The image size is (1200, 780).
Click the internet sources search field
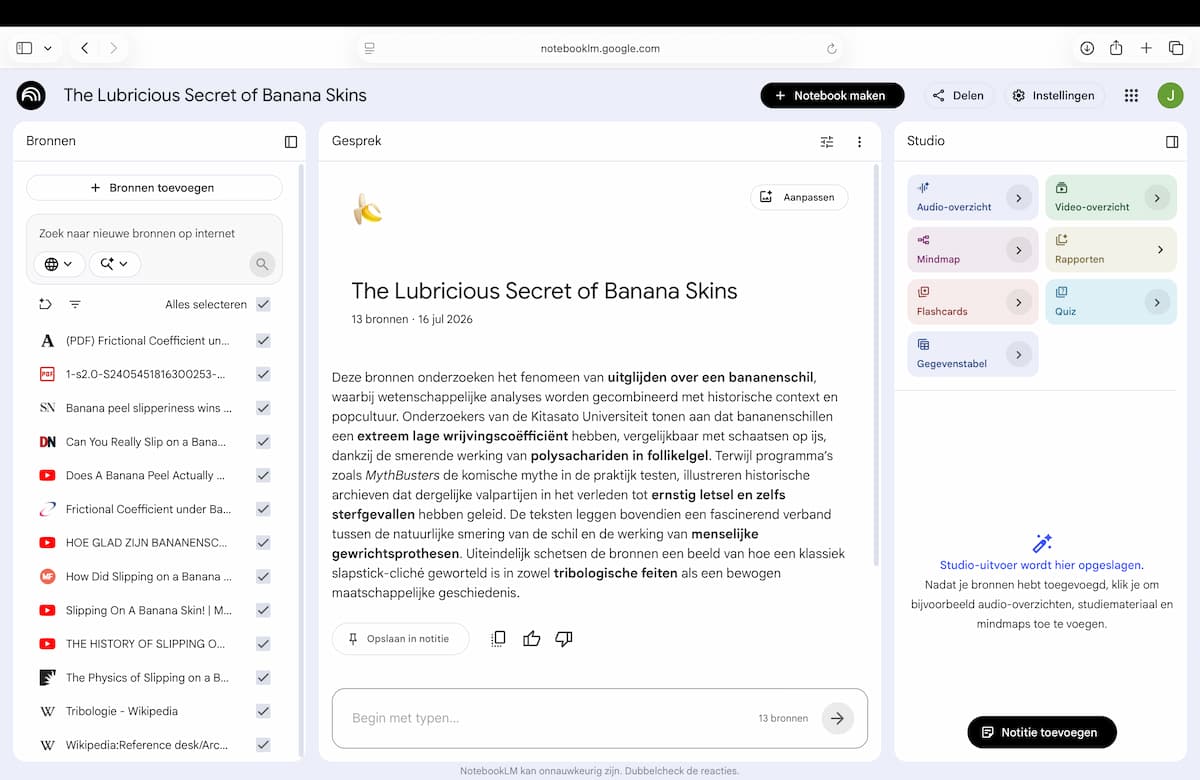coord(154,233)
